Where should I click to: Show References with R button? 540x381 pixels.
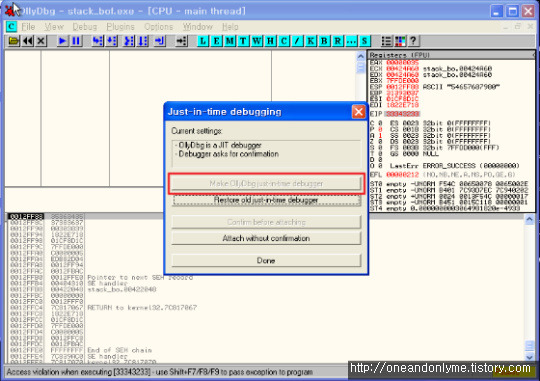[338, 41]
